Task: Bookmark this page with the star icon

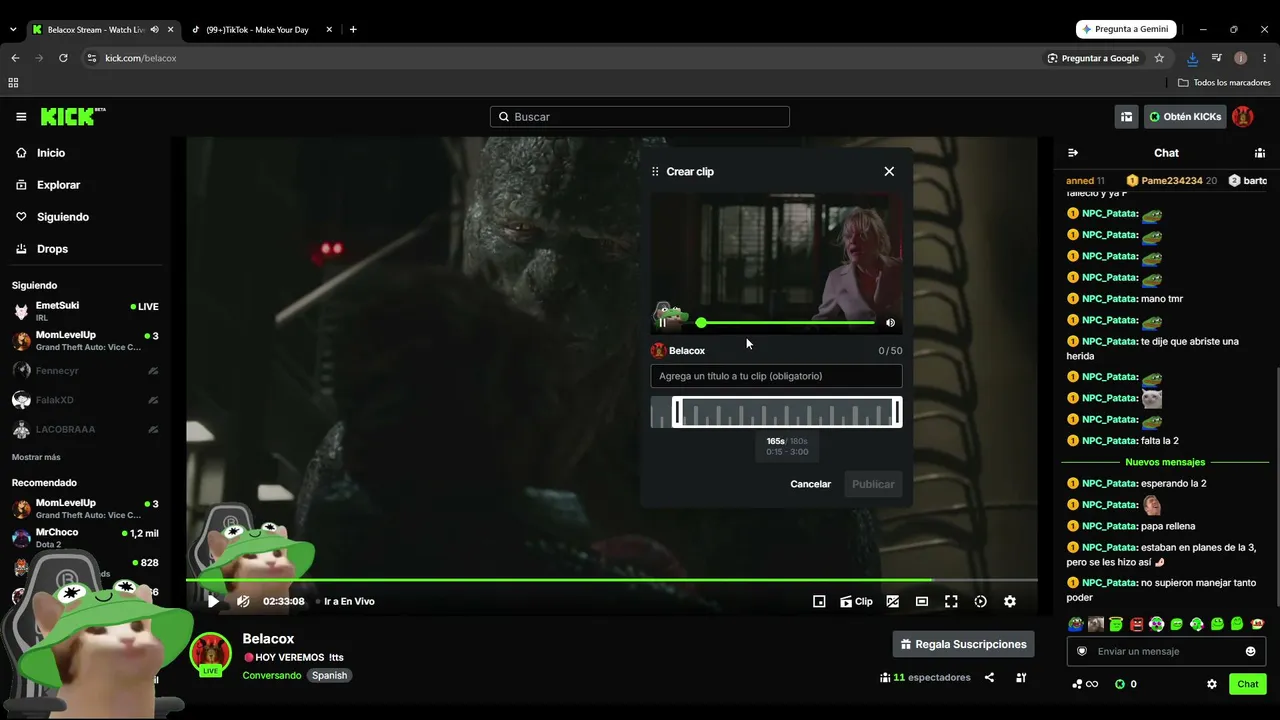Action: (x=1159, y=58)
